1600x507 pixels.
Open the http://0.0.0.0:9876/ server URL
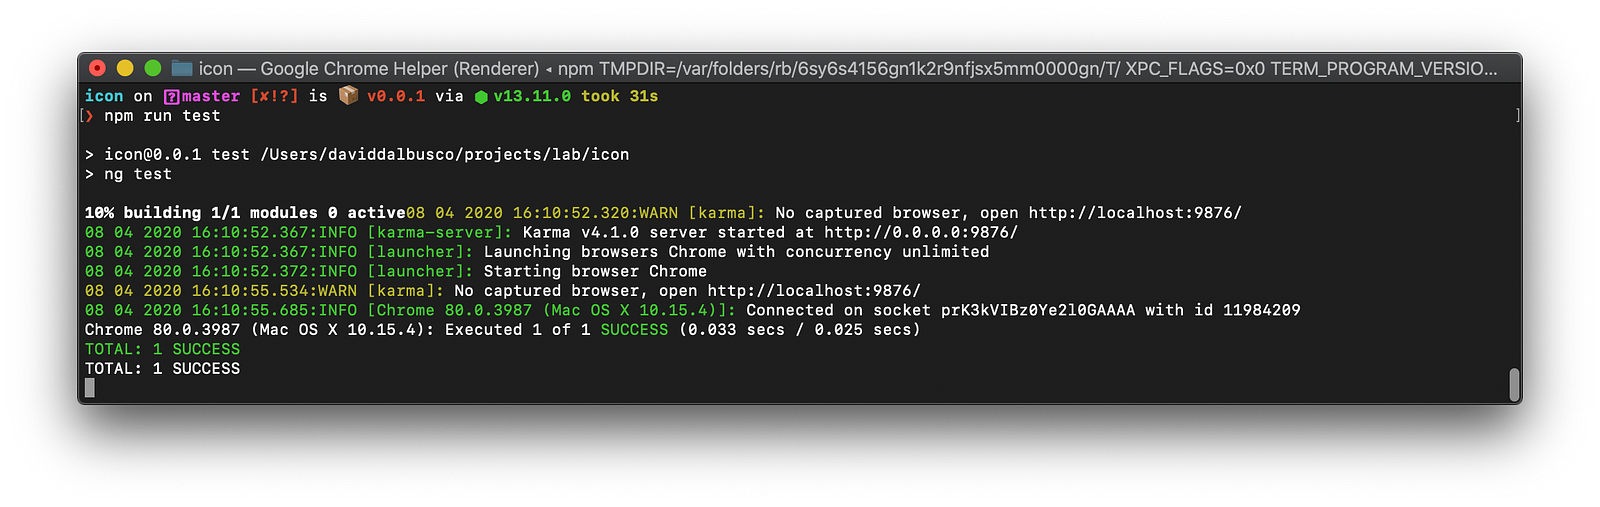click(x=921, y=232)
